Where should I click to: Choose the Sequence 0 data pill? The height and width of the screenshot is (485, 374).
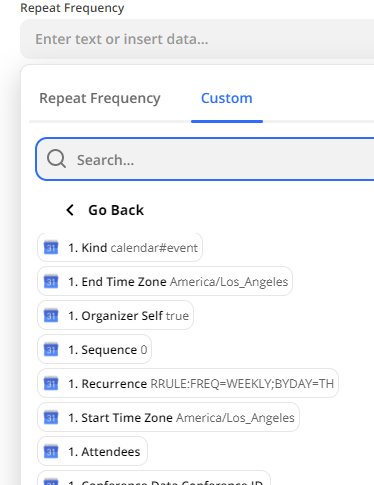[x=95, y=349]
